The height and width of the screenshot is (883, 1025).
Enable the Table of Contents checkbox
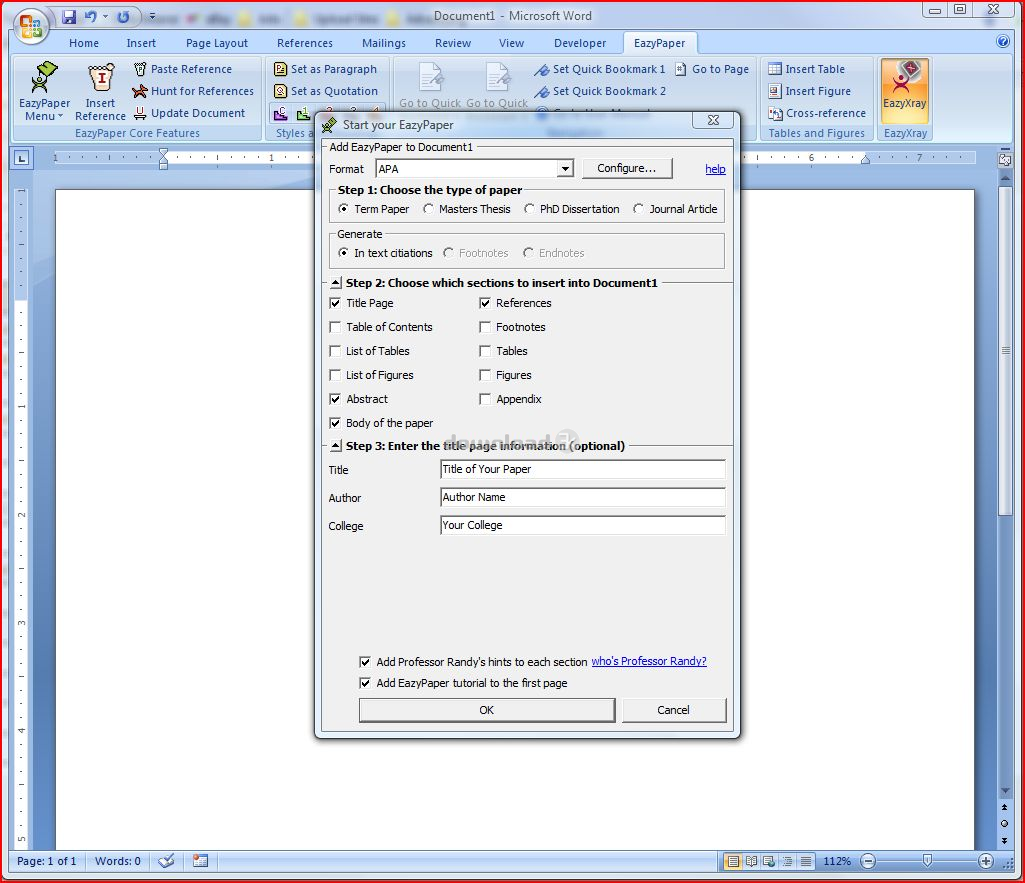(x=335, y=327)
